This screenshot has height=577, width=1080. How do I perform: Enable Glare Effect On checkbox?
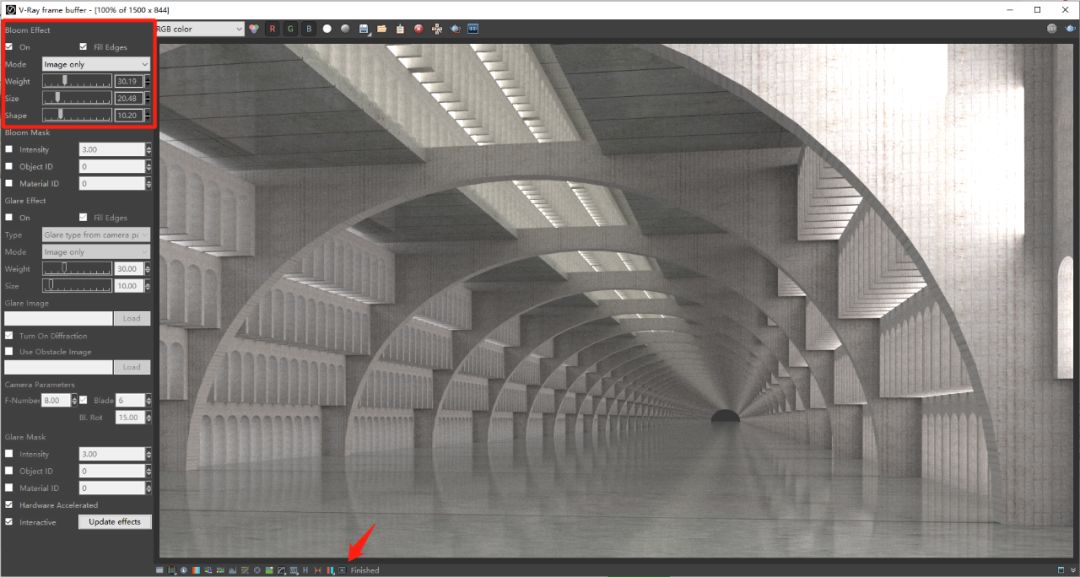9,217
